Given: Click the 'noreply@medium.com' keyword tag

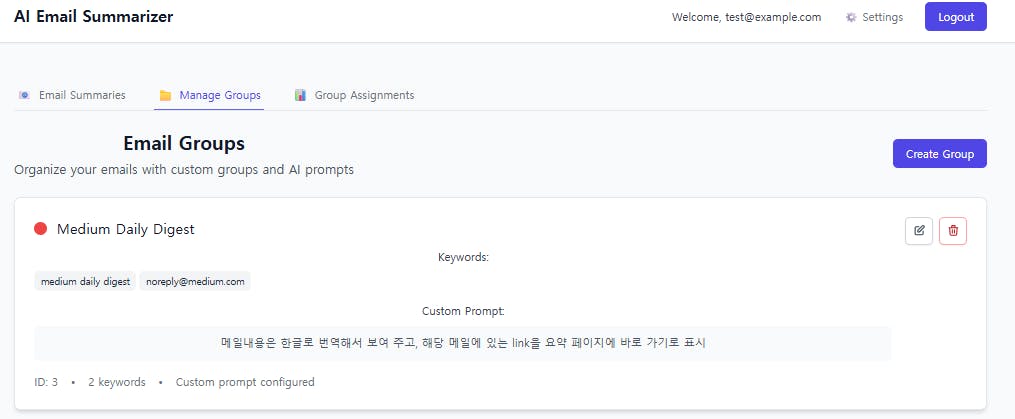Looking at the screenshot, I should 195,282.
